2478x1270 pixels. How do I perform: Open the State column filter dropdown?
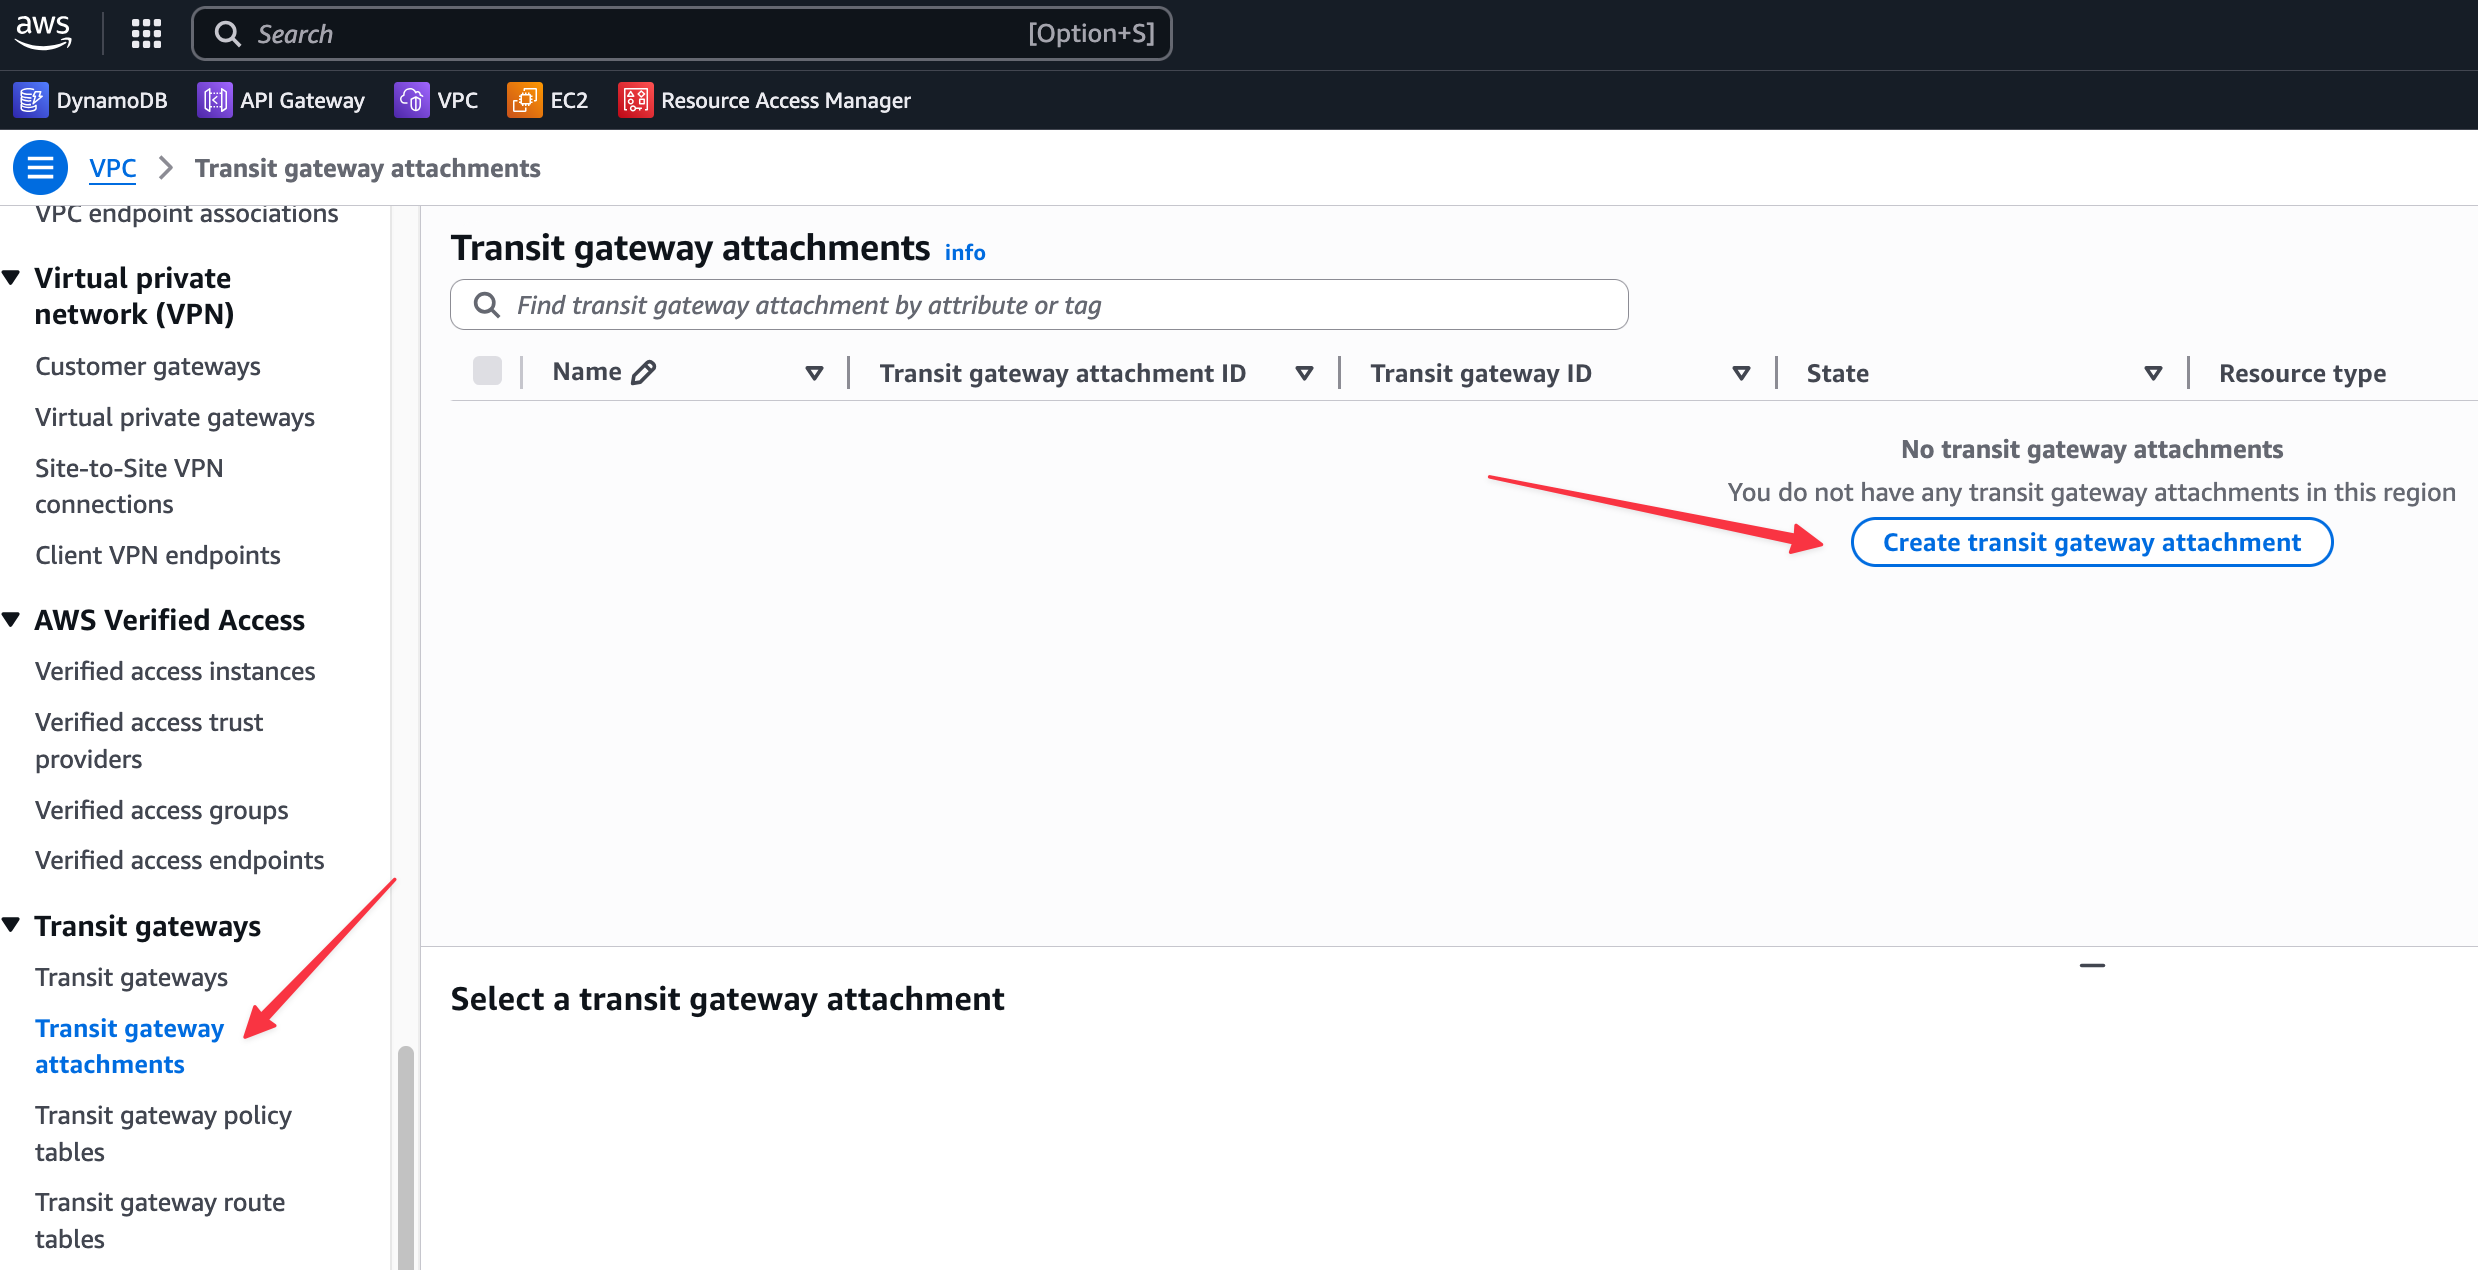(x=2153, y=372)
